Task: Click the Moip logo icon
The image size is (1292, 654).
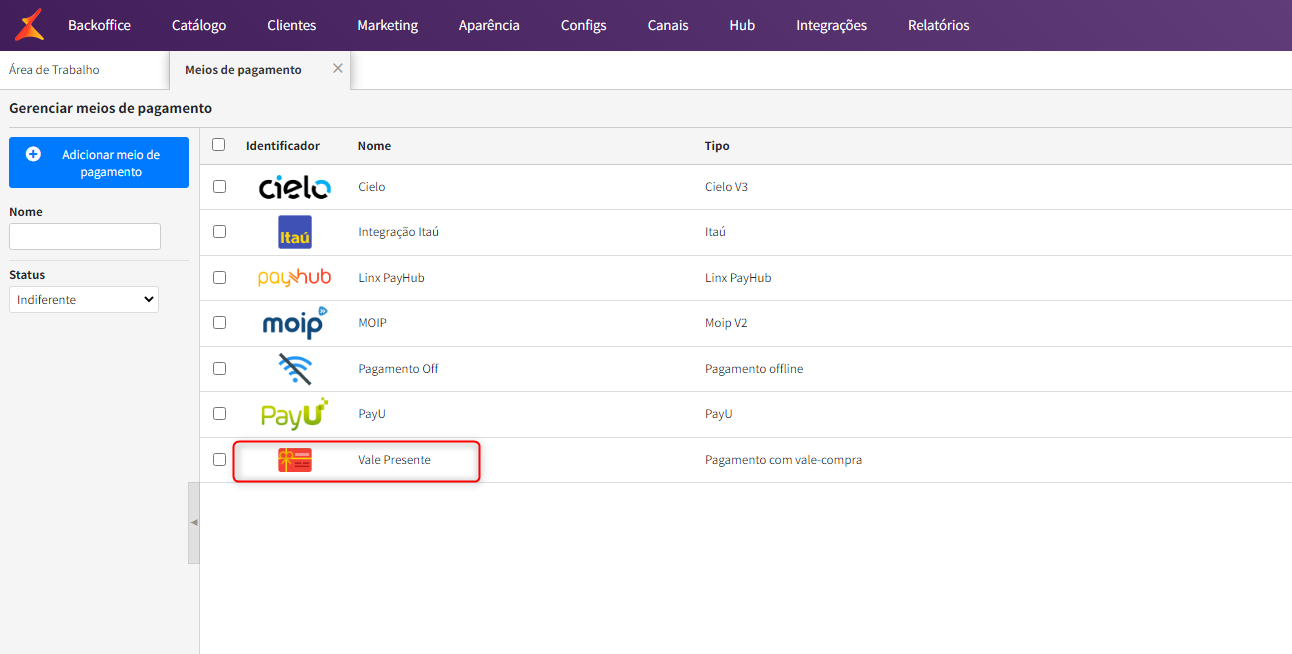Action: coord(294,323)
